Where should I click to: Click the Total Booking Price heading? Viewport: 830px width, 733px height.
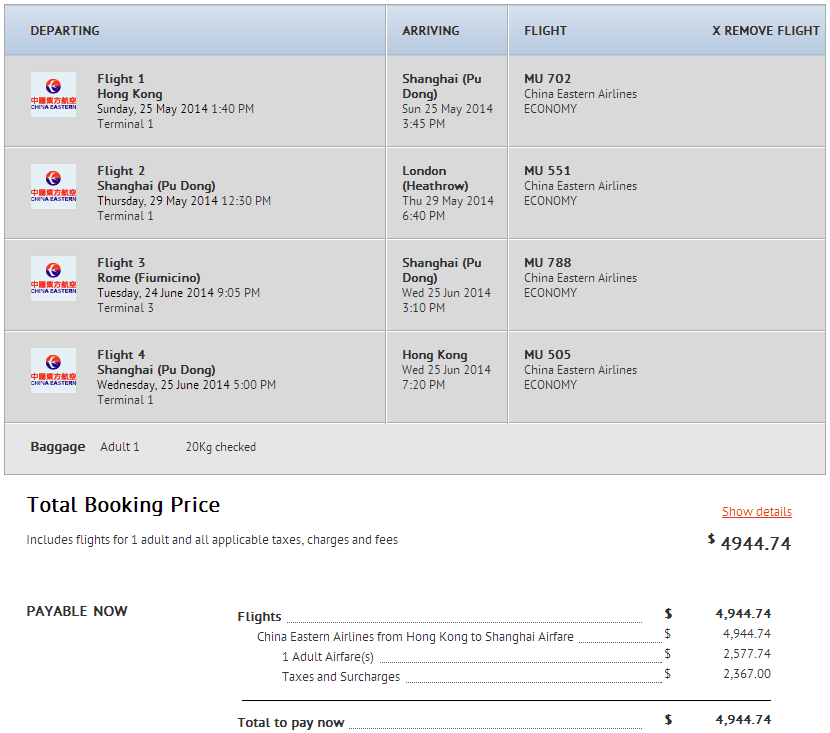tap(123, 505)
